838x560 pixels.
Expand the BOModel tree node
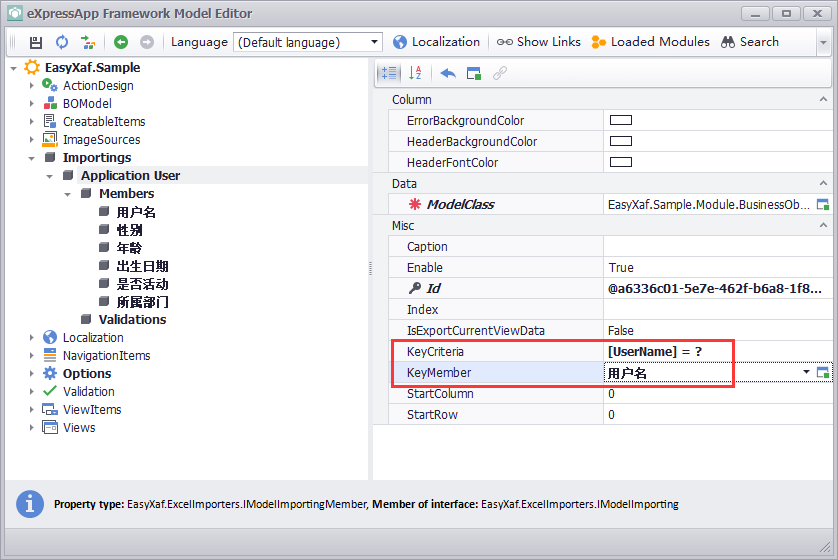tap(32, 104)
